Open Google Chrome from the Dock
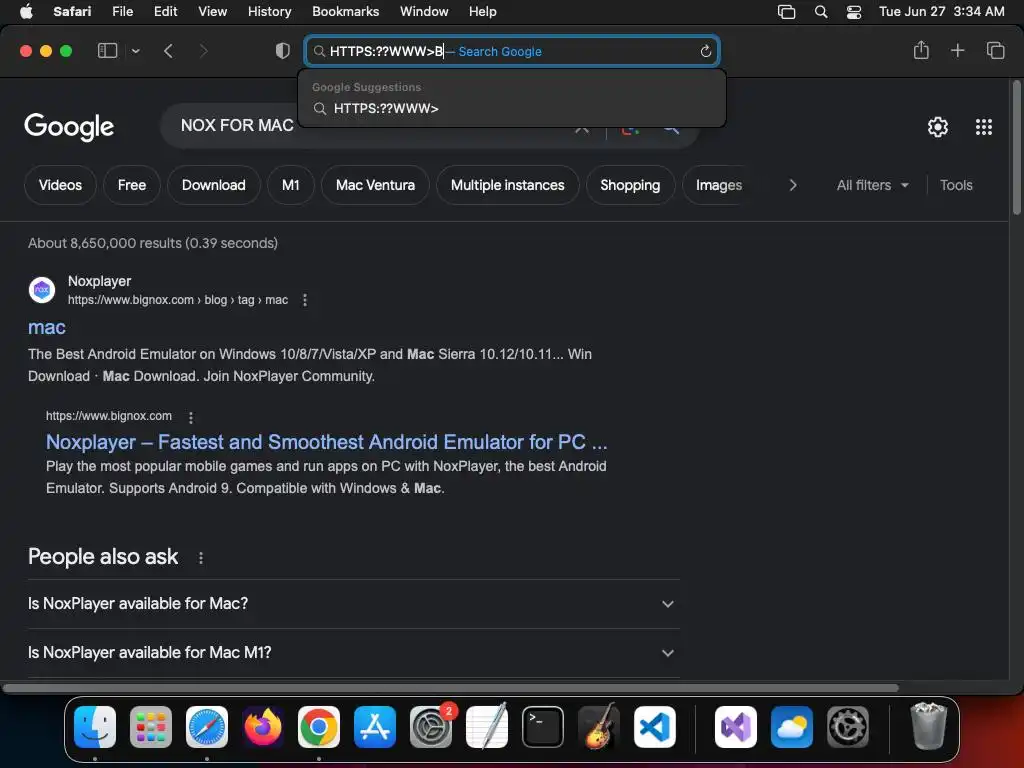1024x768 pixels. tap(319, 726)
